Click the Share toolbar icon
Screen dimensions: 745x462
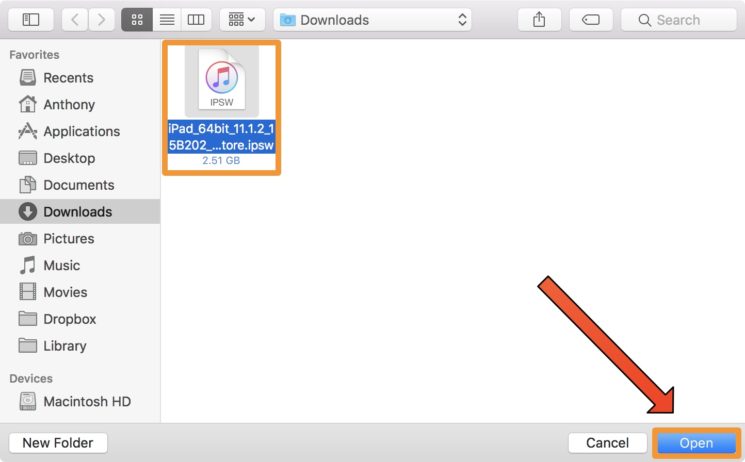(540, 19)
